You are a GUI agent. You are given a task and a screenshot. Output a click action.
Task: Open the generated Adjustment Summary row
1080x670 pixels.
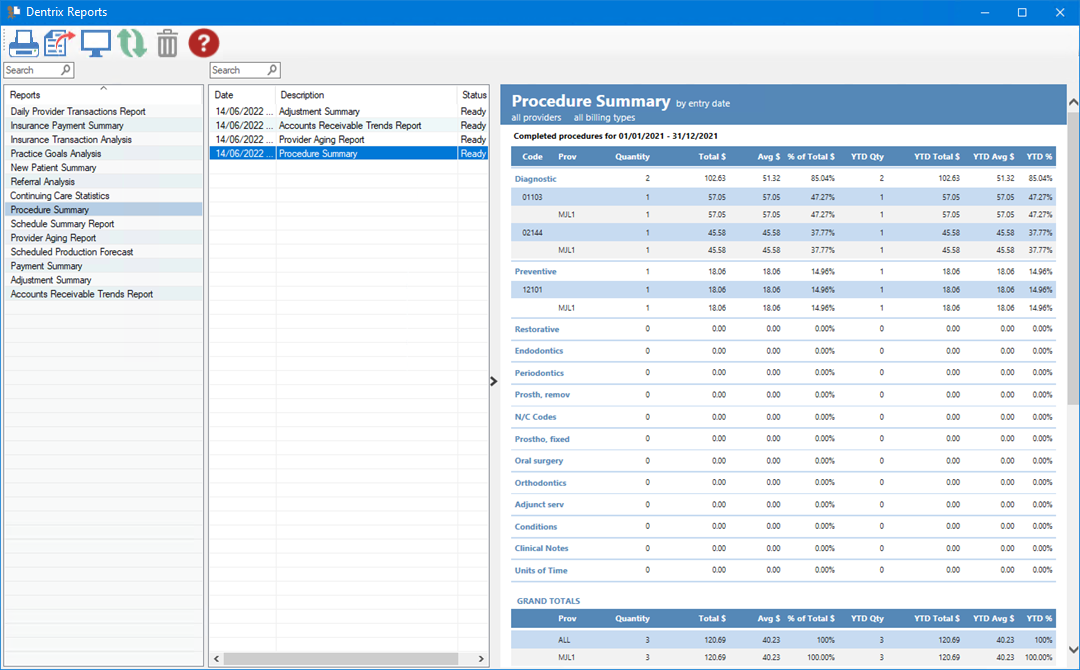tap(319, 112)
